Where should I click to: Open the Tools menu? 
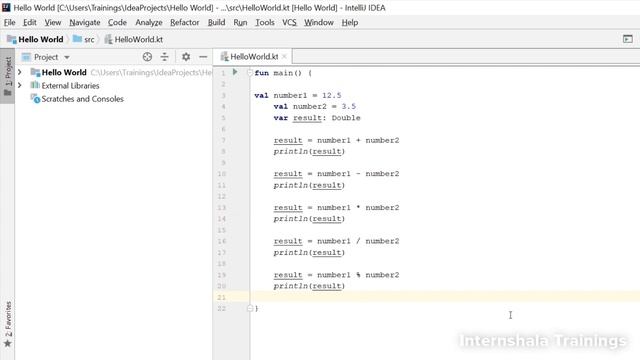[x=264, y=22]
